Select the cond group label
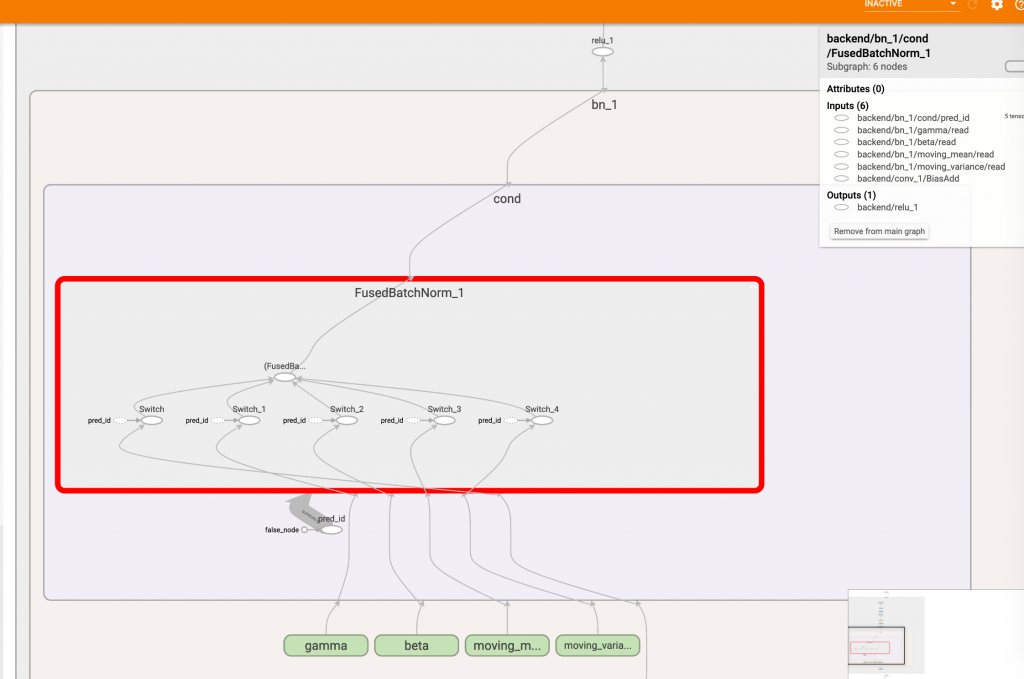 507,198
